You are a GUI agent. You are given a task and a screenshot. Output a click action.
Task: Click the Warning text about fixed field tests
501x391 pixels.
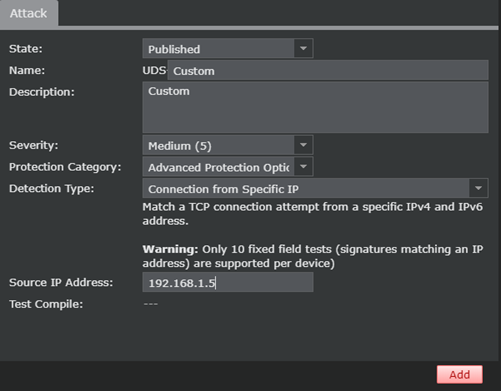(313, 256)
